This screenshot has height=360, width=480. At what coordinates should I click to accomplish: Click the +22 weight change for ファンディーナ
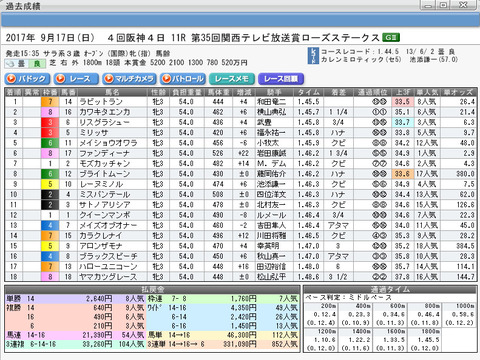point(243,153)
